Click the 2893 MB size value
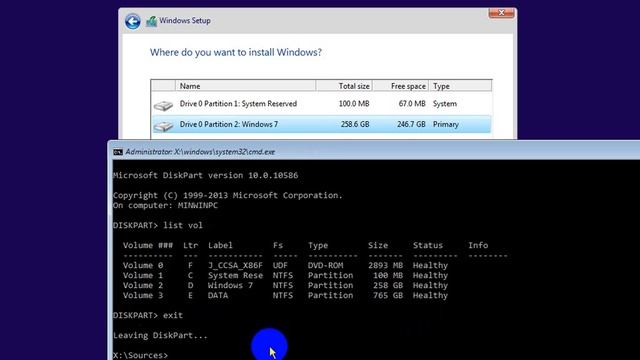 (385, 265)
